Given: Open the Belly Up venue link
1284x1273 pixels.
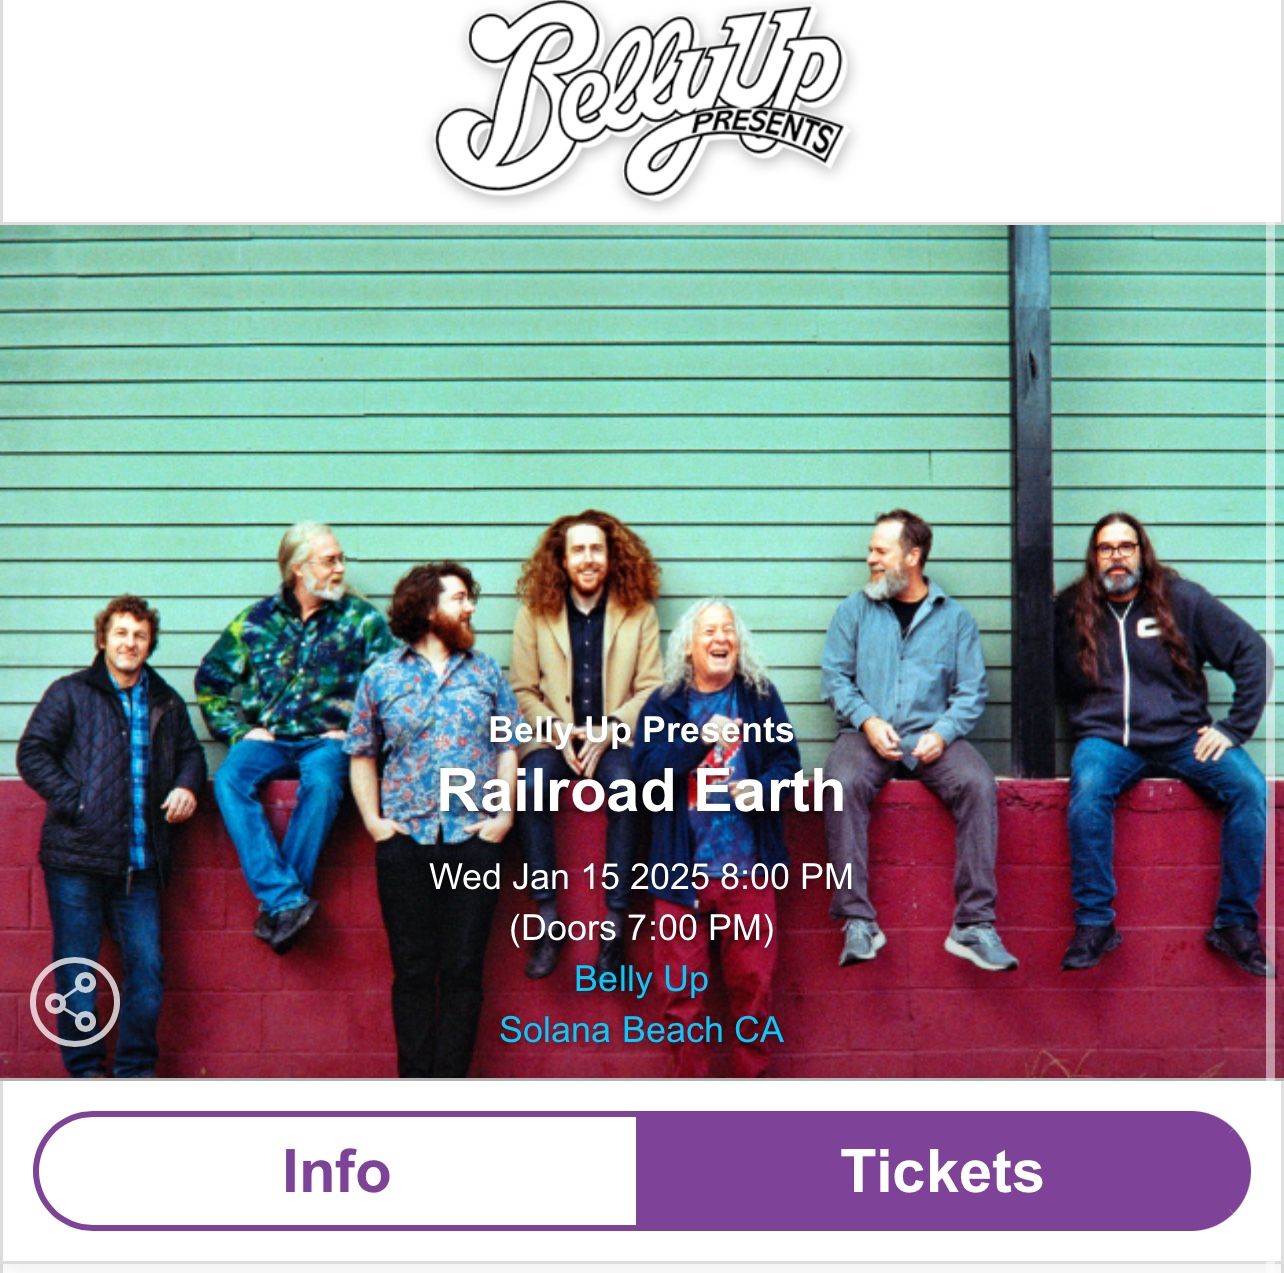Looking at the screenshot, I should click(641, 979).
